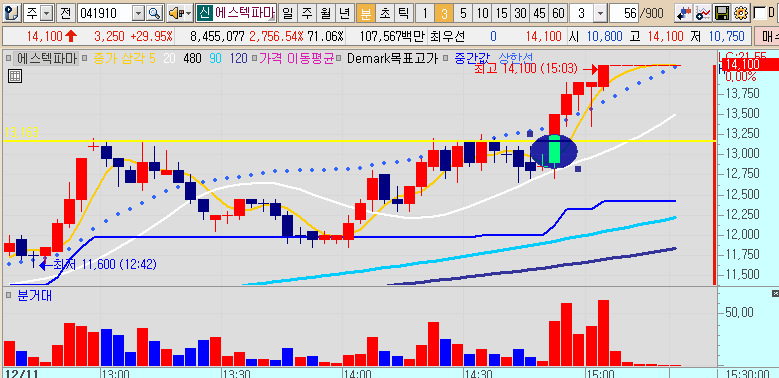Select the 중간값 indicator legend
This screenshot has width=779, height=378.
[x=471, y=59]
